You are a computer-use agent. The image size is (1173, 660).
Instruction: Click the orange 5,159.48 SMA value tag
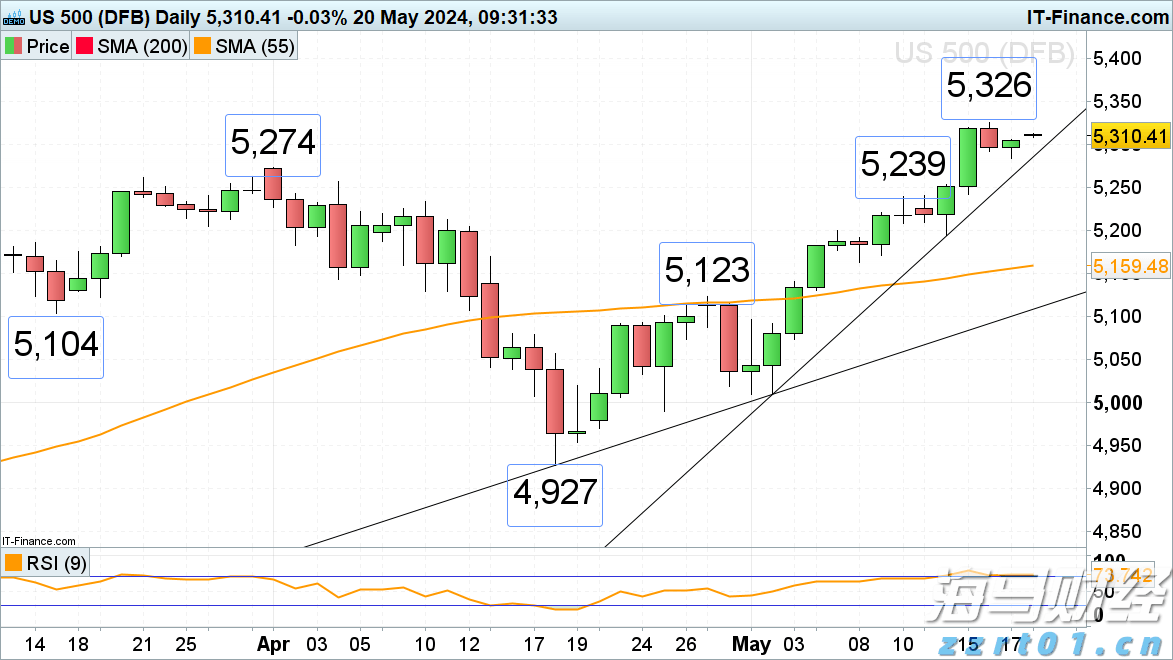[1129, 267]
